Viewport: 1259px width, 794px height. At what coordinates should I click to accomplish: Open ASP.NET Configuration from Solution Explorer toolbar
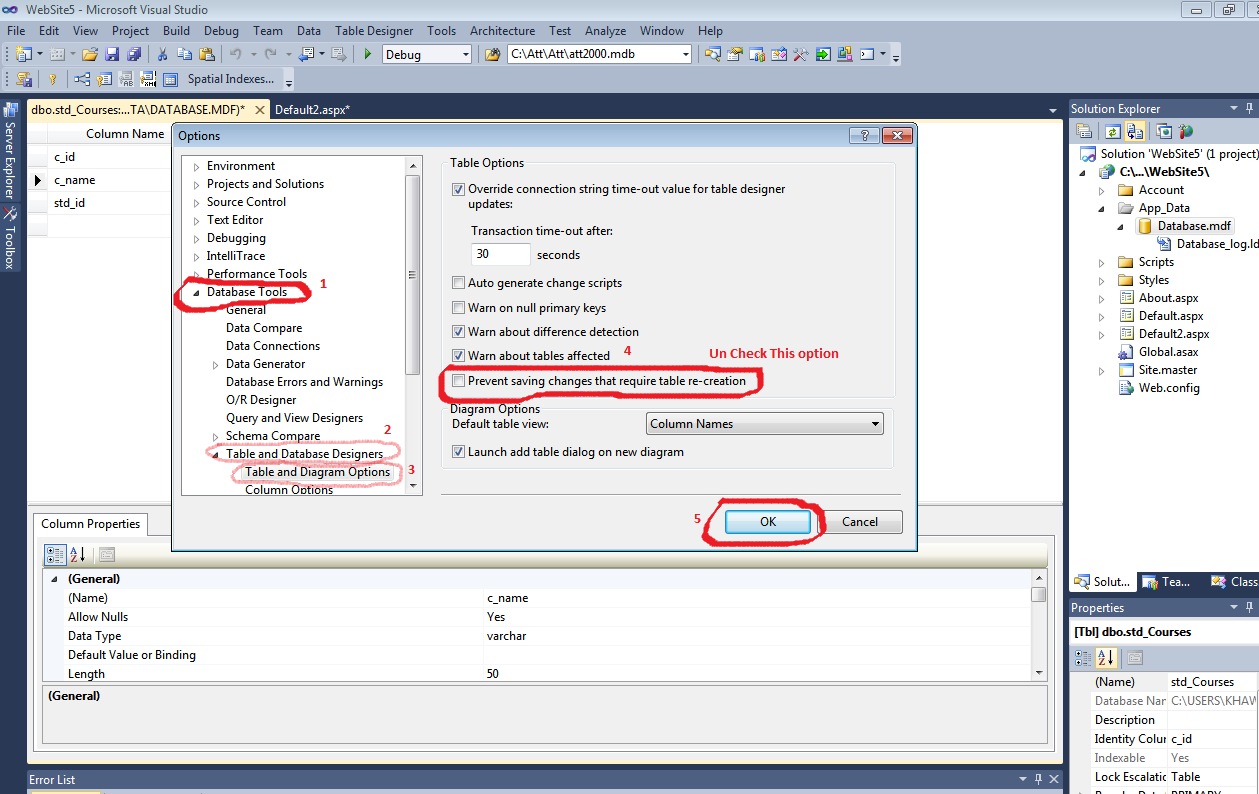pos(1188,131)
